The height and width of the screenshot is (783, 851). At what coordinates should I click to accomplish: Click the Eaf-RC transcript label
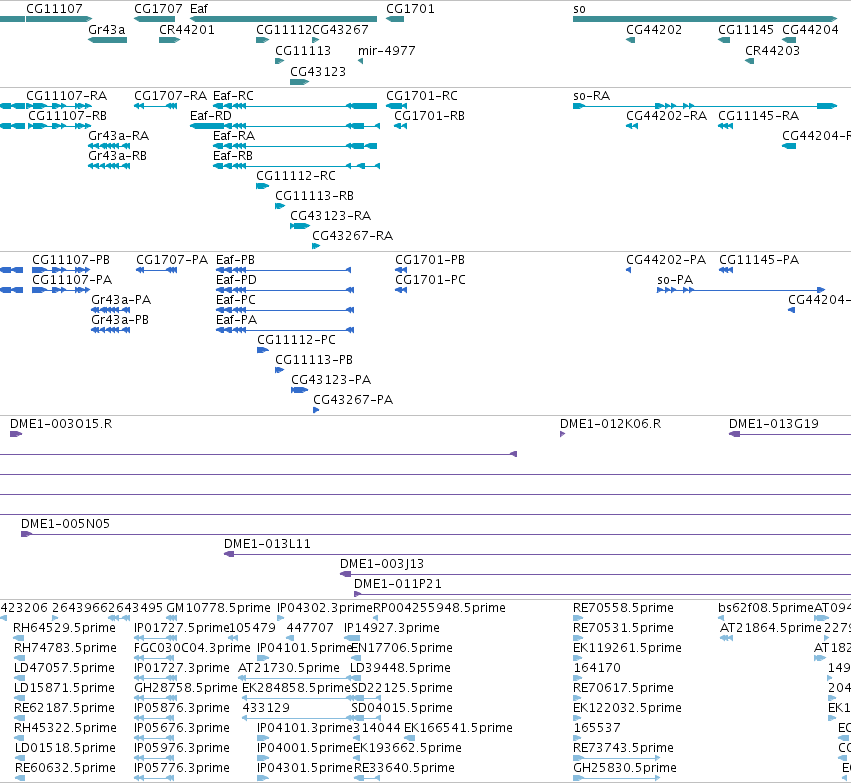(x=233, y=96)
